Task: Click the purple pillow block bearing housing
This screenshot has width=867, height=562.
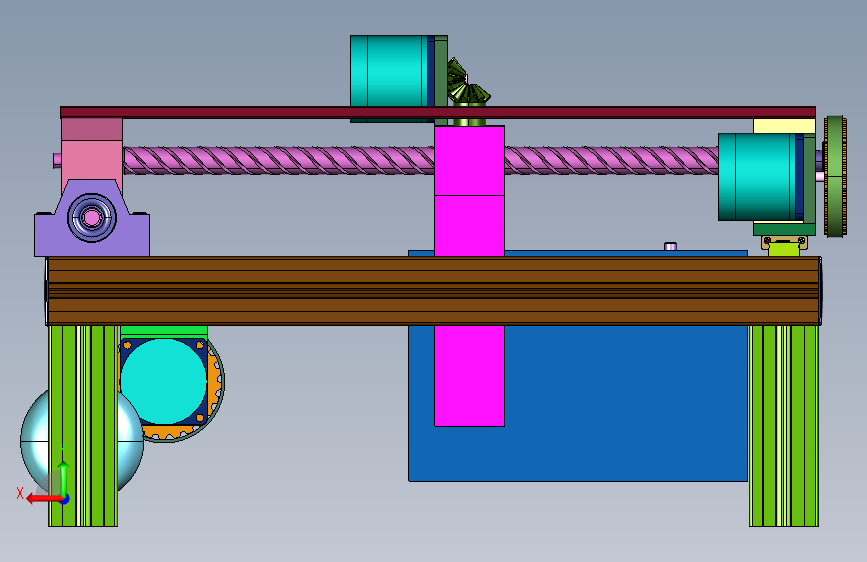Action: click(92, 218)
